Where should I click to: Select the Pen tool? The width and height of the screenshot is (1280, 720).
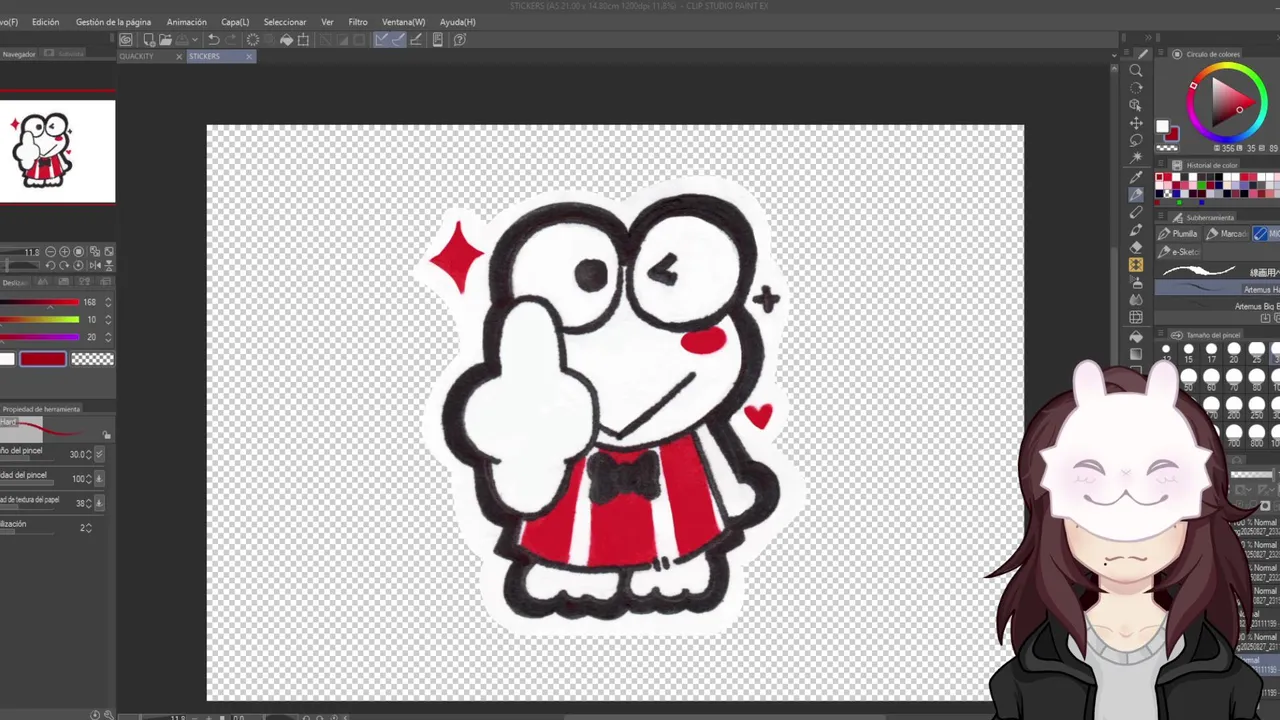click(1136, 194)
